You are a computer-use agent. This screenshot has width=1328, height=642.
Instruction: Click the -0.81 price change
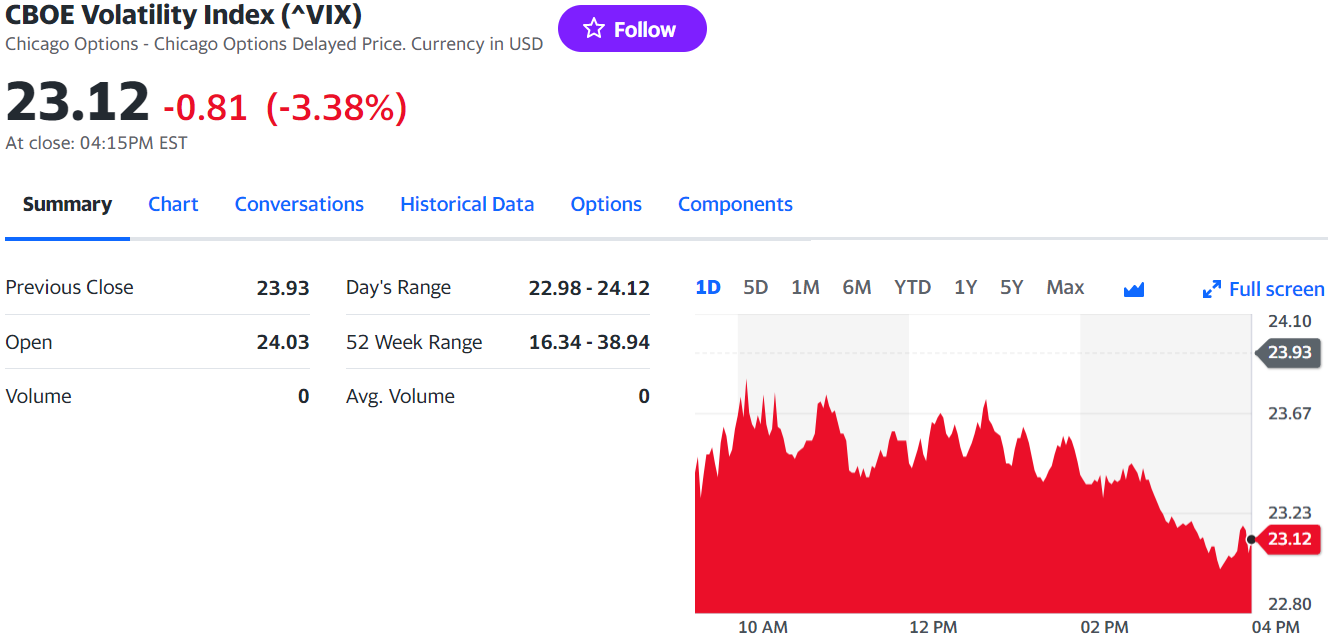(x=205, y=107)
